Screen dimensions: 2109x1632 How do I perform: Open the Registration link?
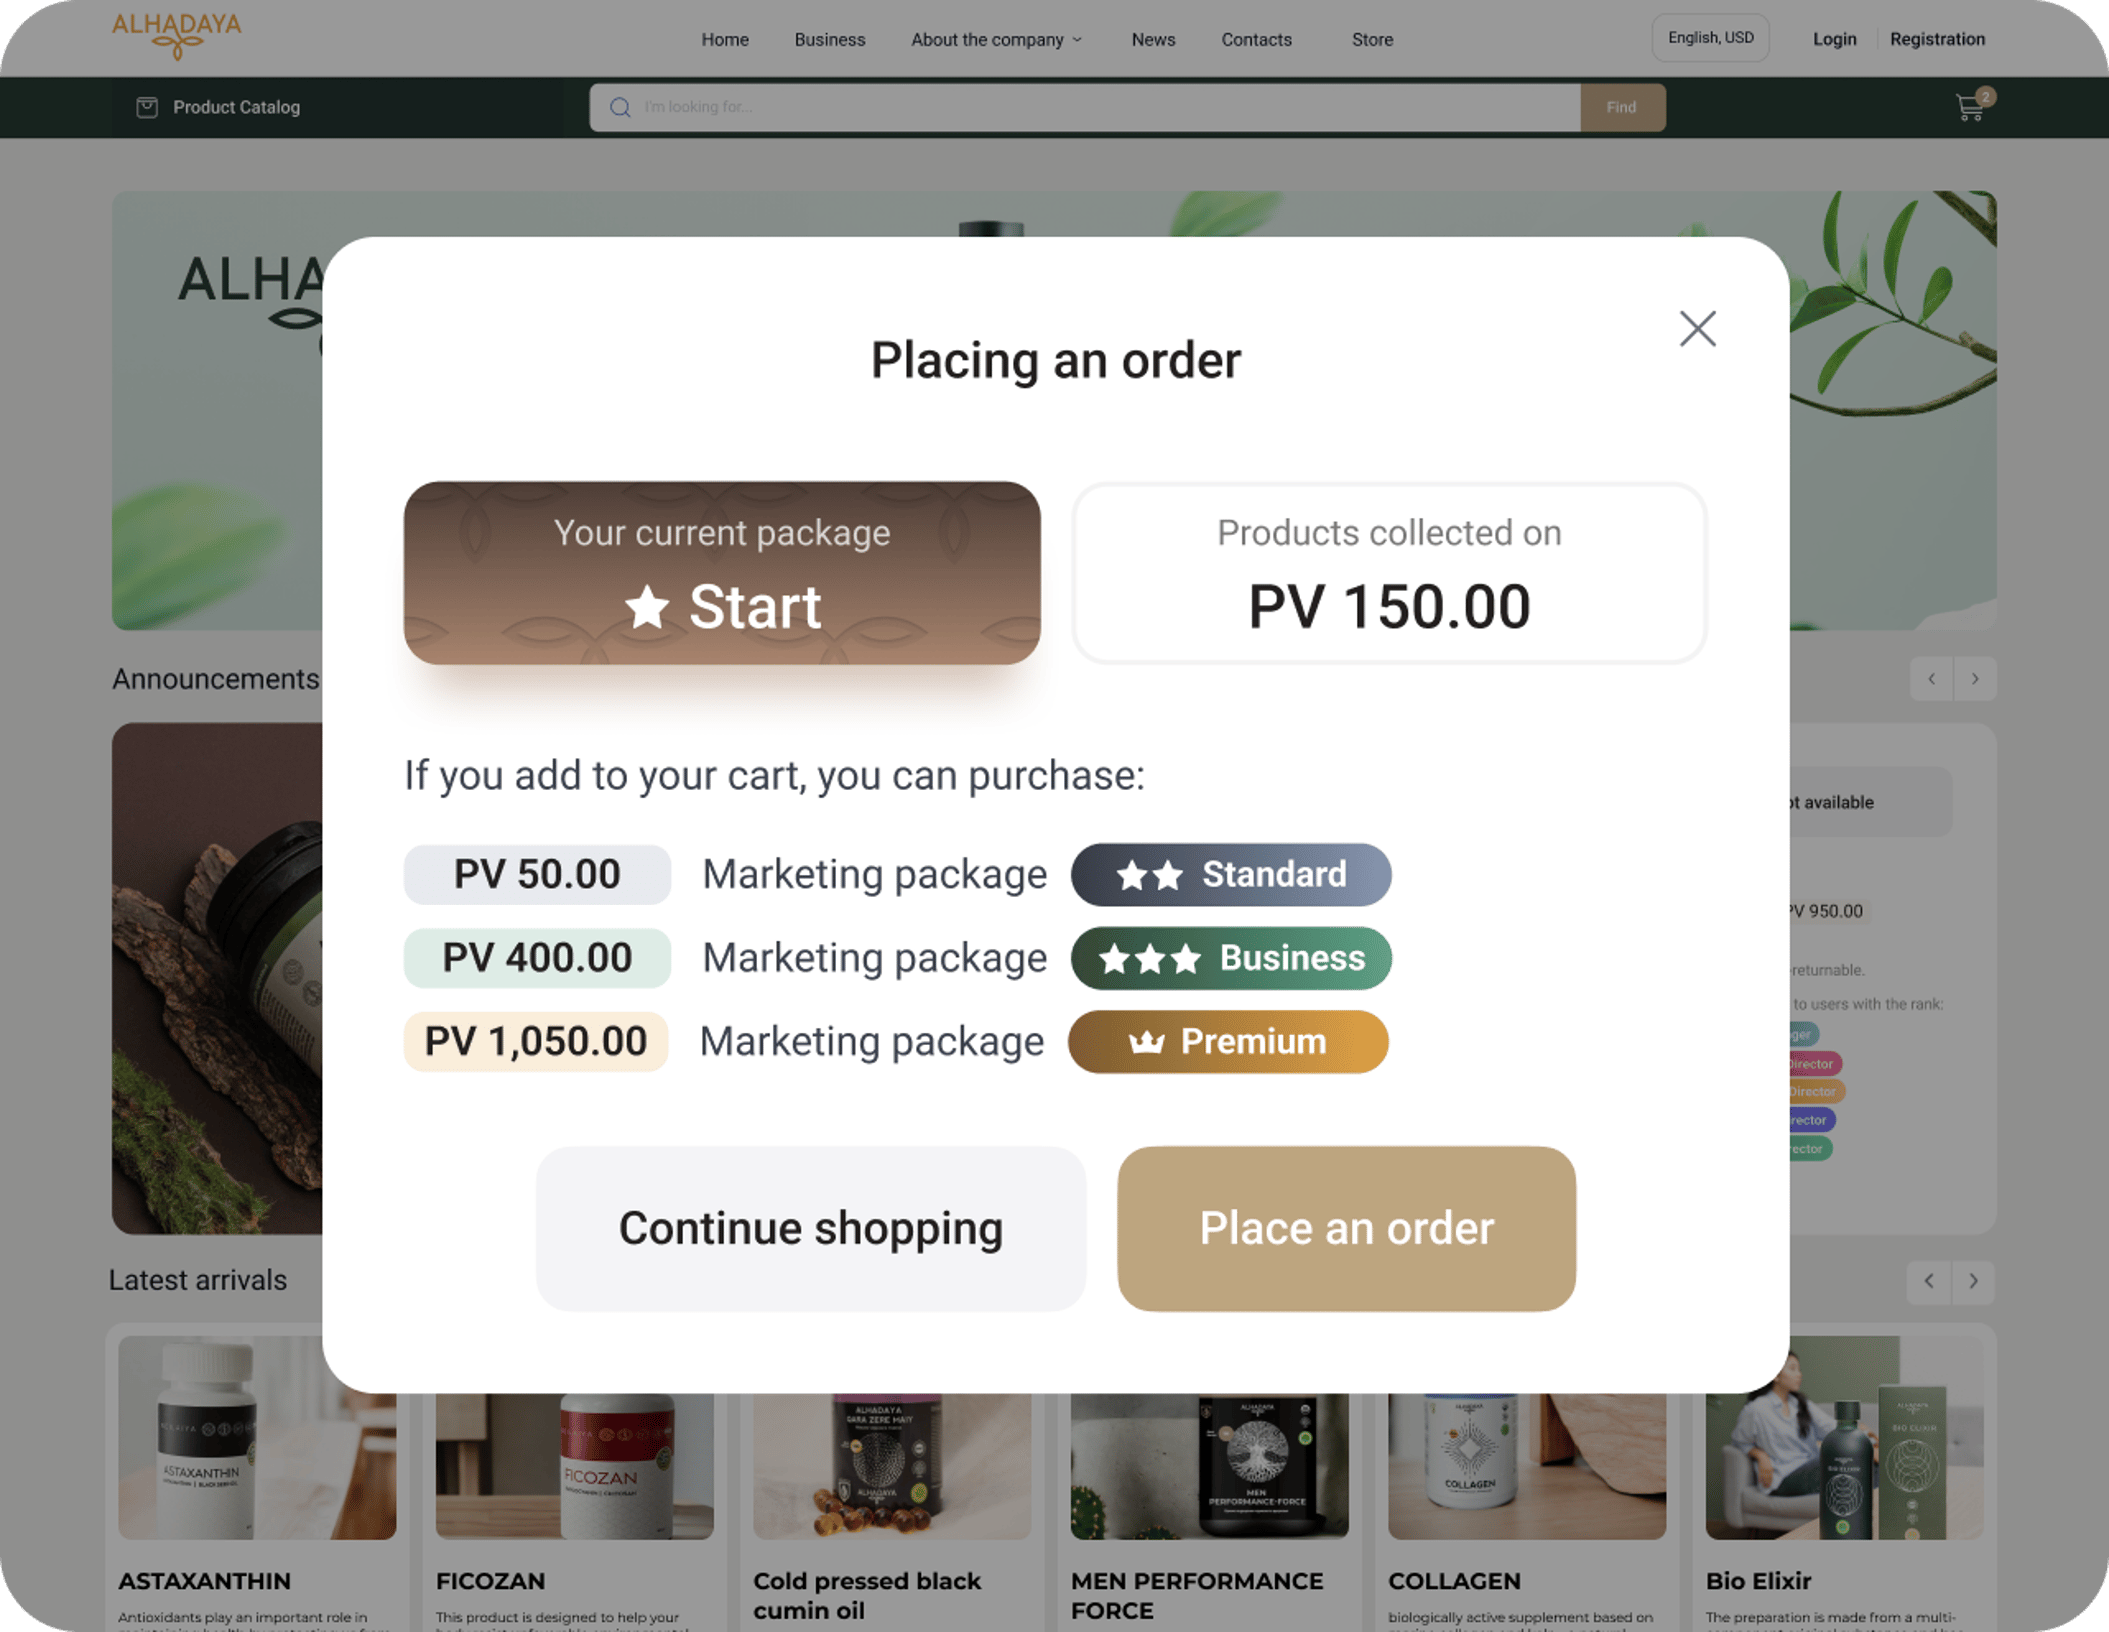click(x=1937, y=39)
